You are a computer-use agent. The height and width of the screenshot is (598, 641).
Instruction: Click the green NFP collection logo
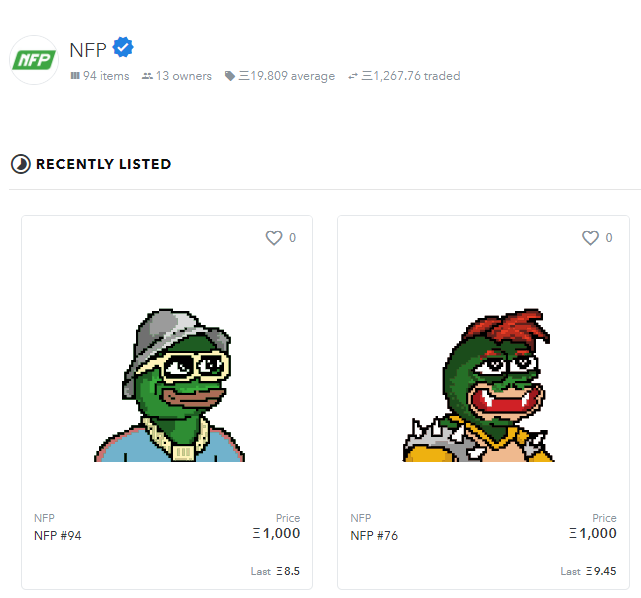point(34,60)
